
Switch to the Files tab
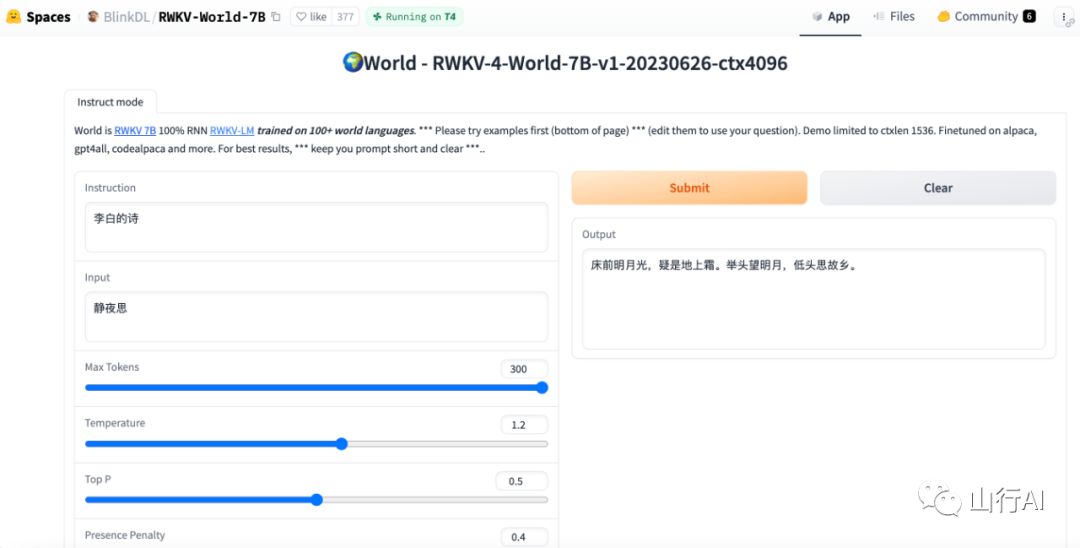tap(894, 17)
